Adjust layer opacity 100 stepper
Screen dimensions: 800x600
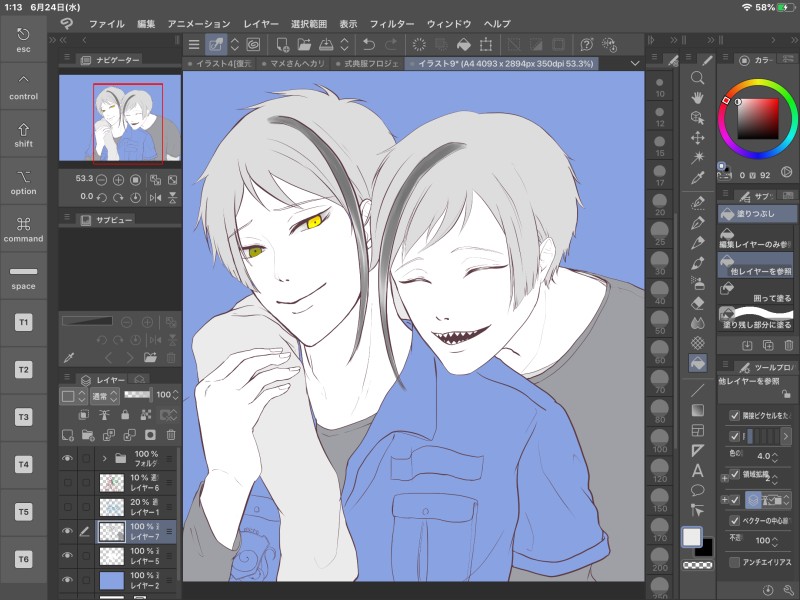coord(176,395)
